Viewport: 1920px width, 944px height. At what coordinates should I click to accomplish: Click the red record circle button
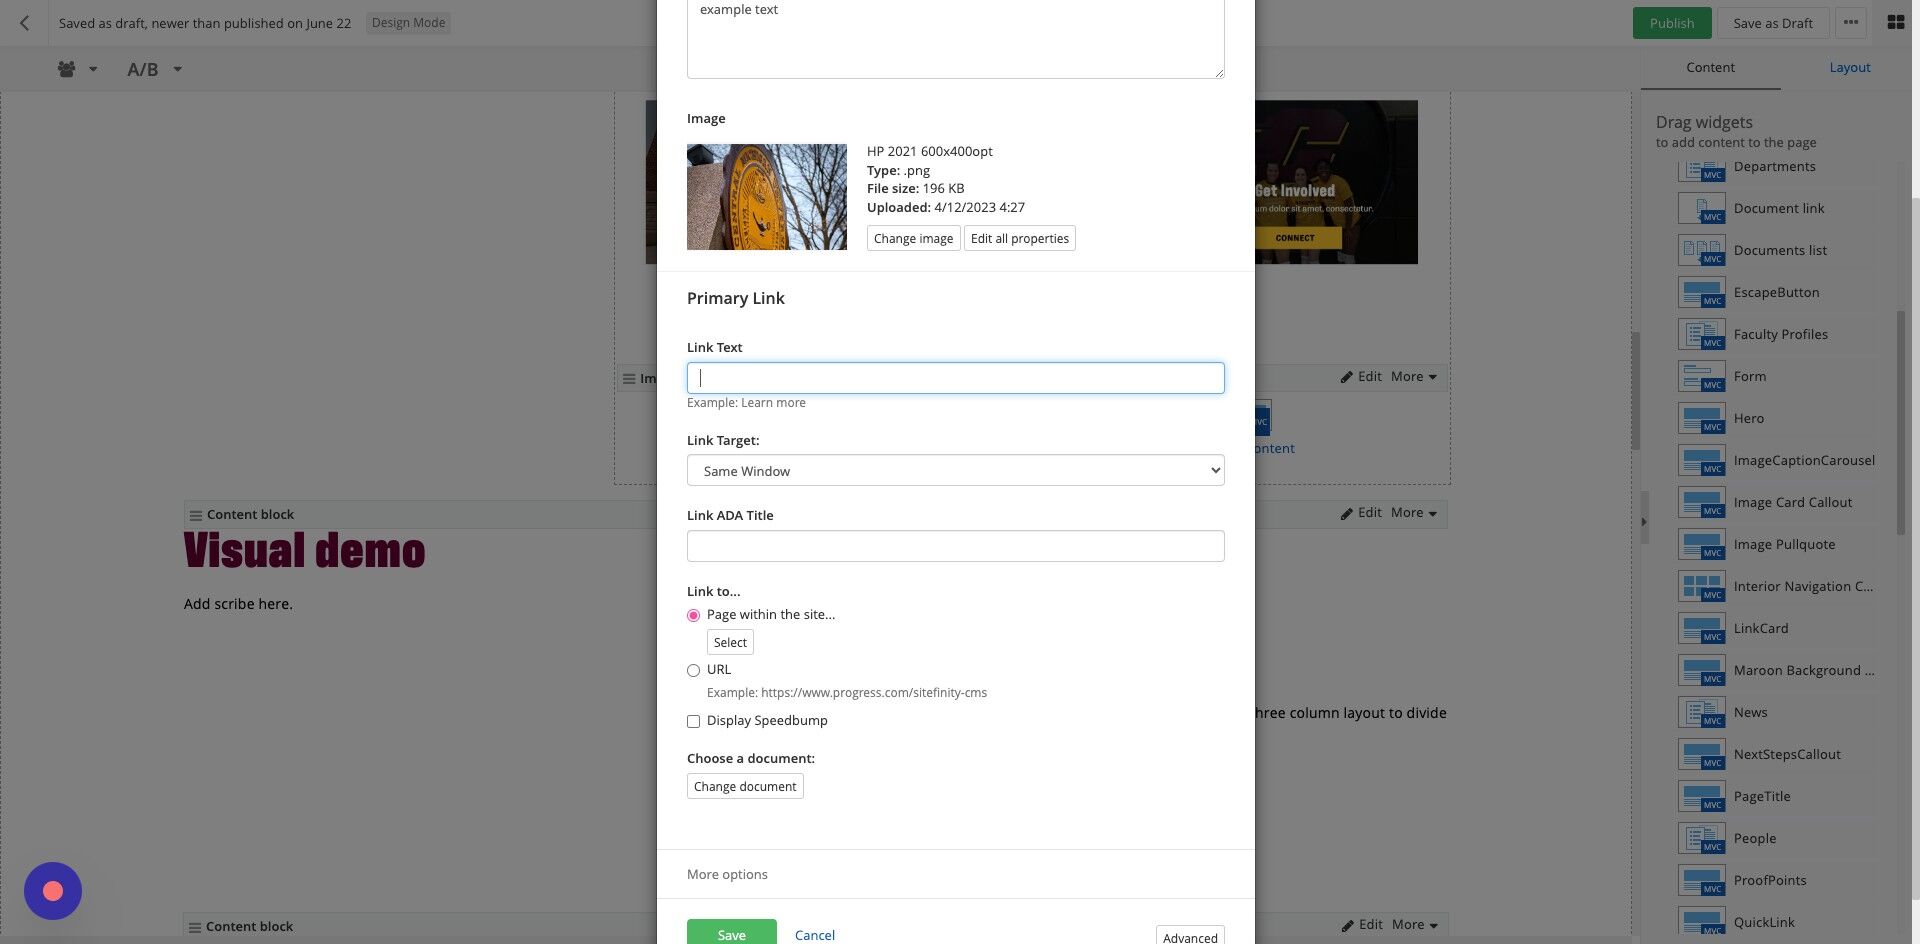coord(53,891)
